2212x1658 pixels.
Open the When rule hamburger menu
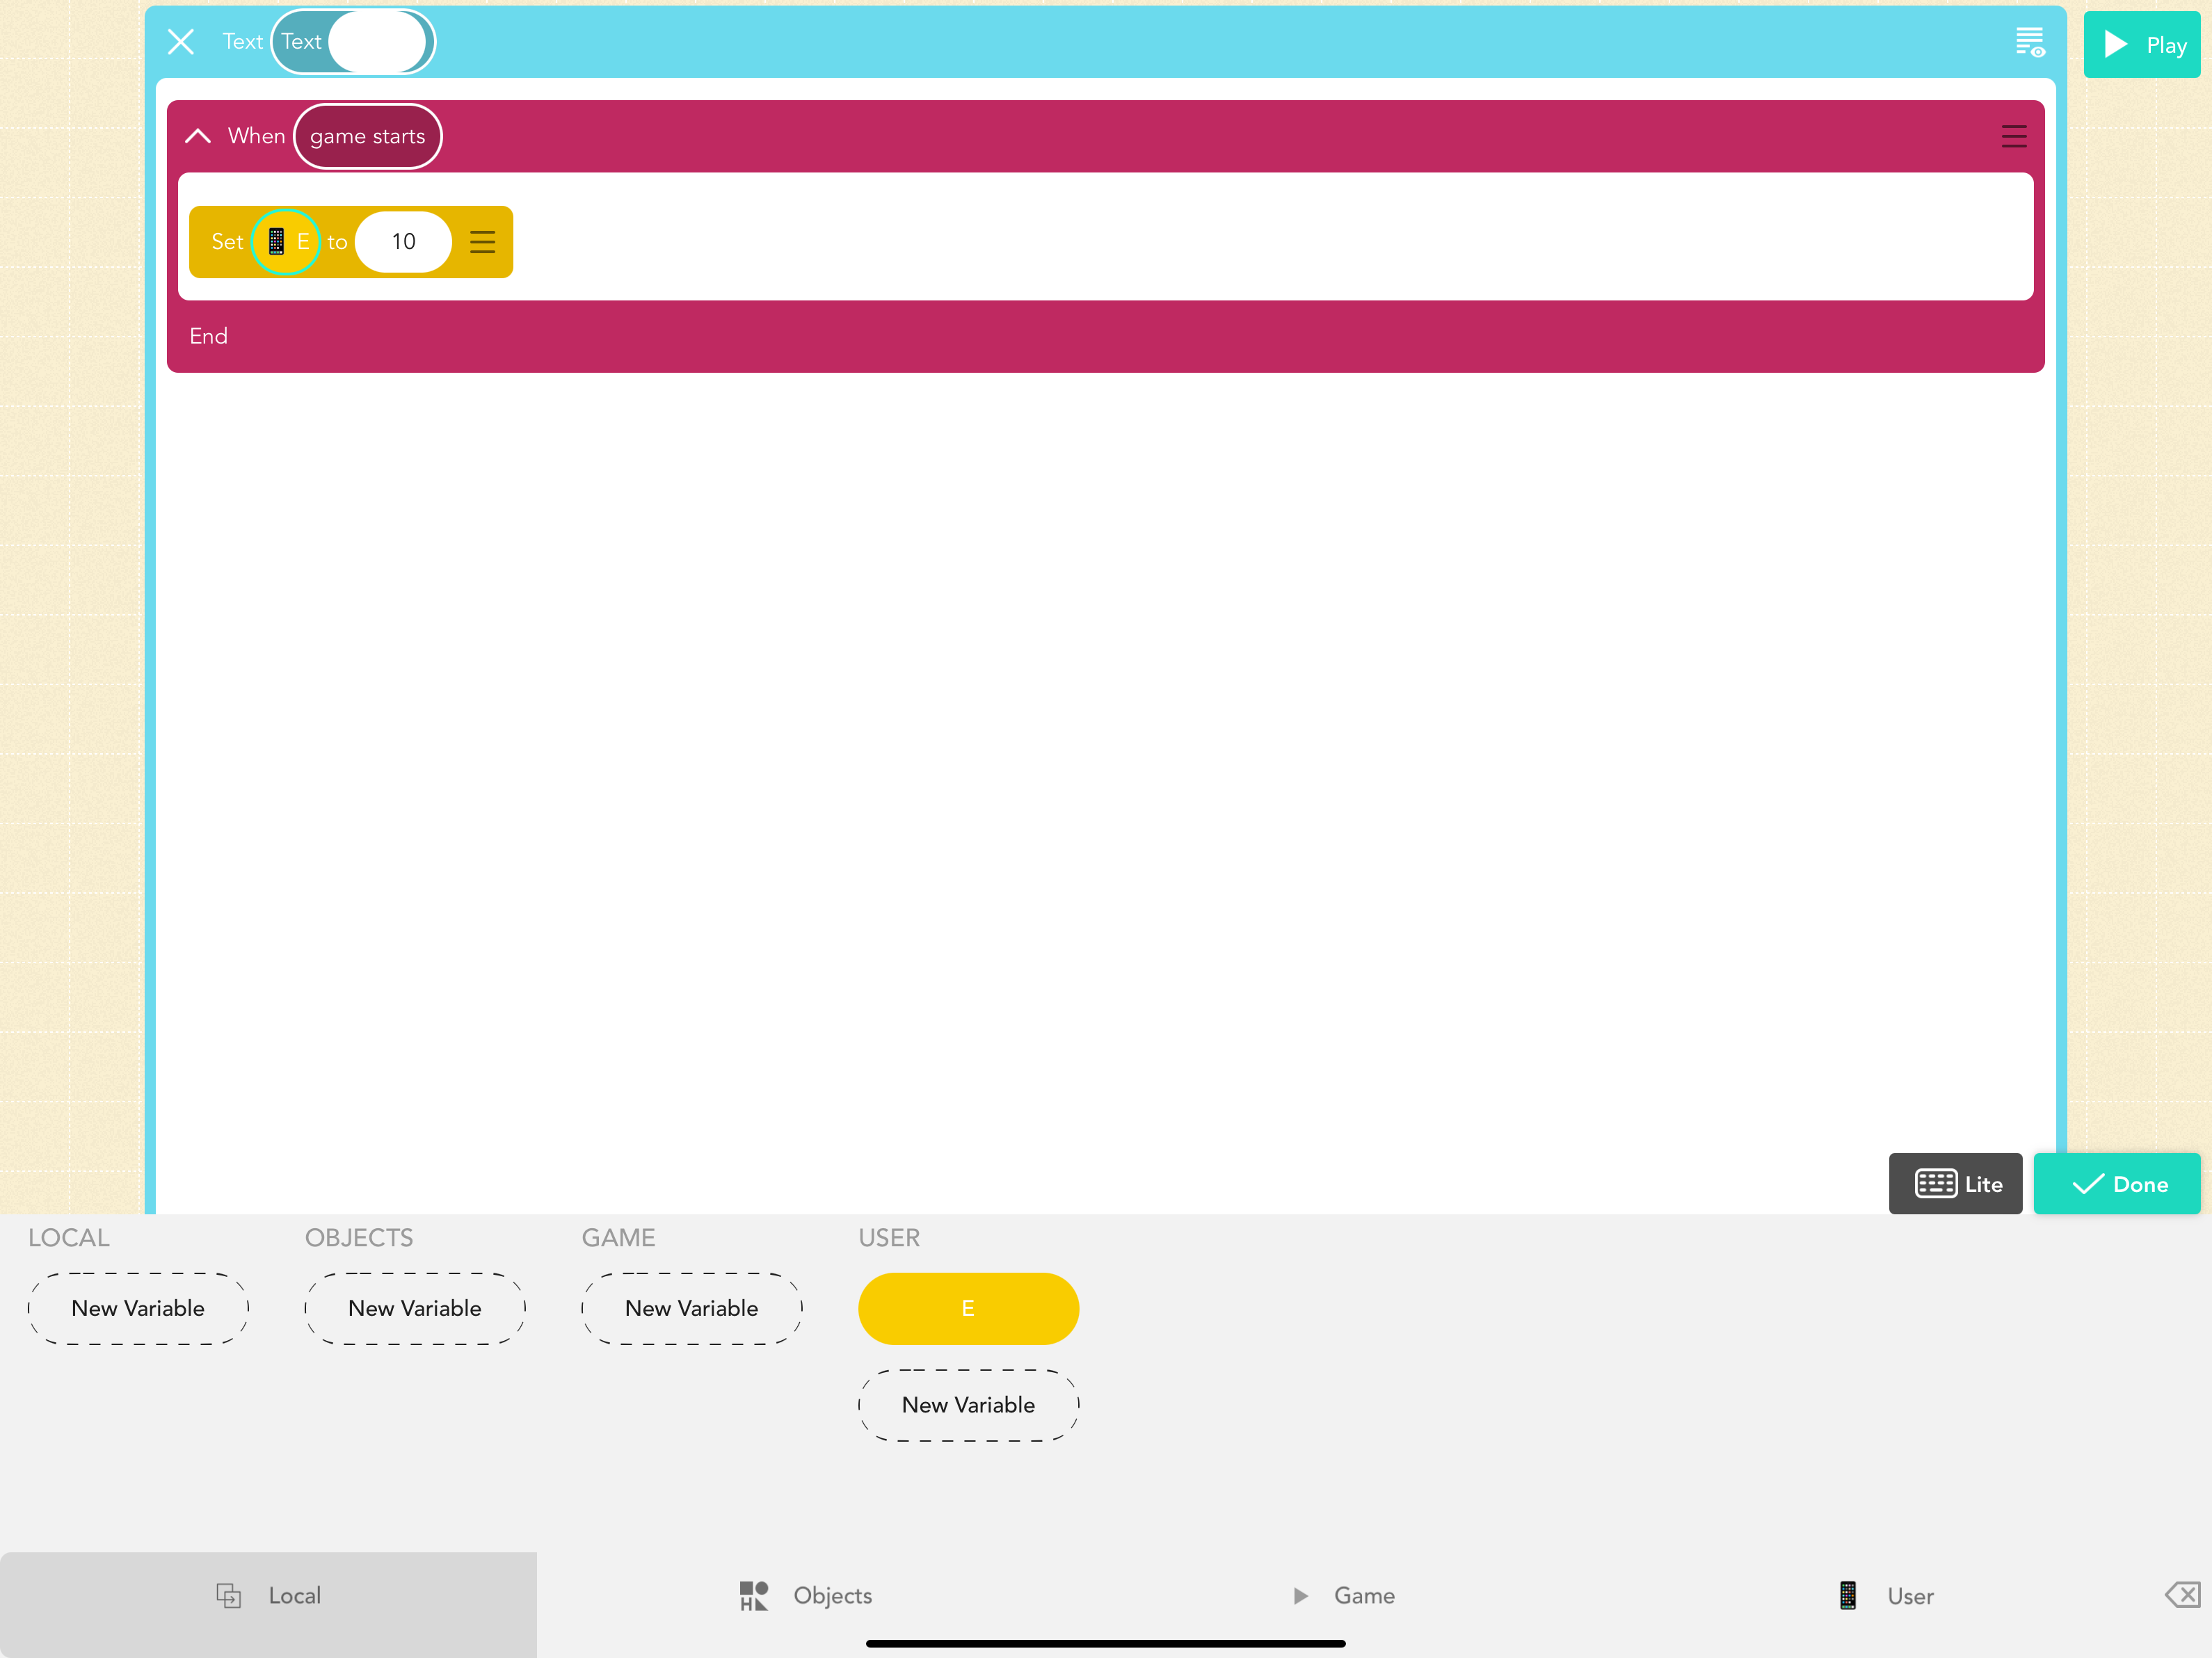[2013, 136]
